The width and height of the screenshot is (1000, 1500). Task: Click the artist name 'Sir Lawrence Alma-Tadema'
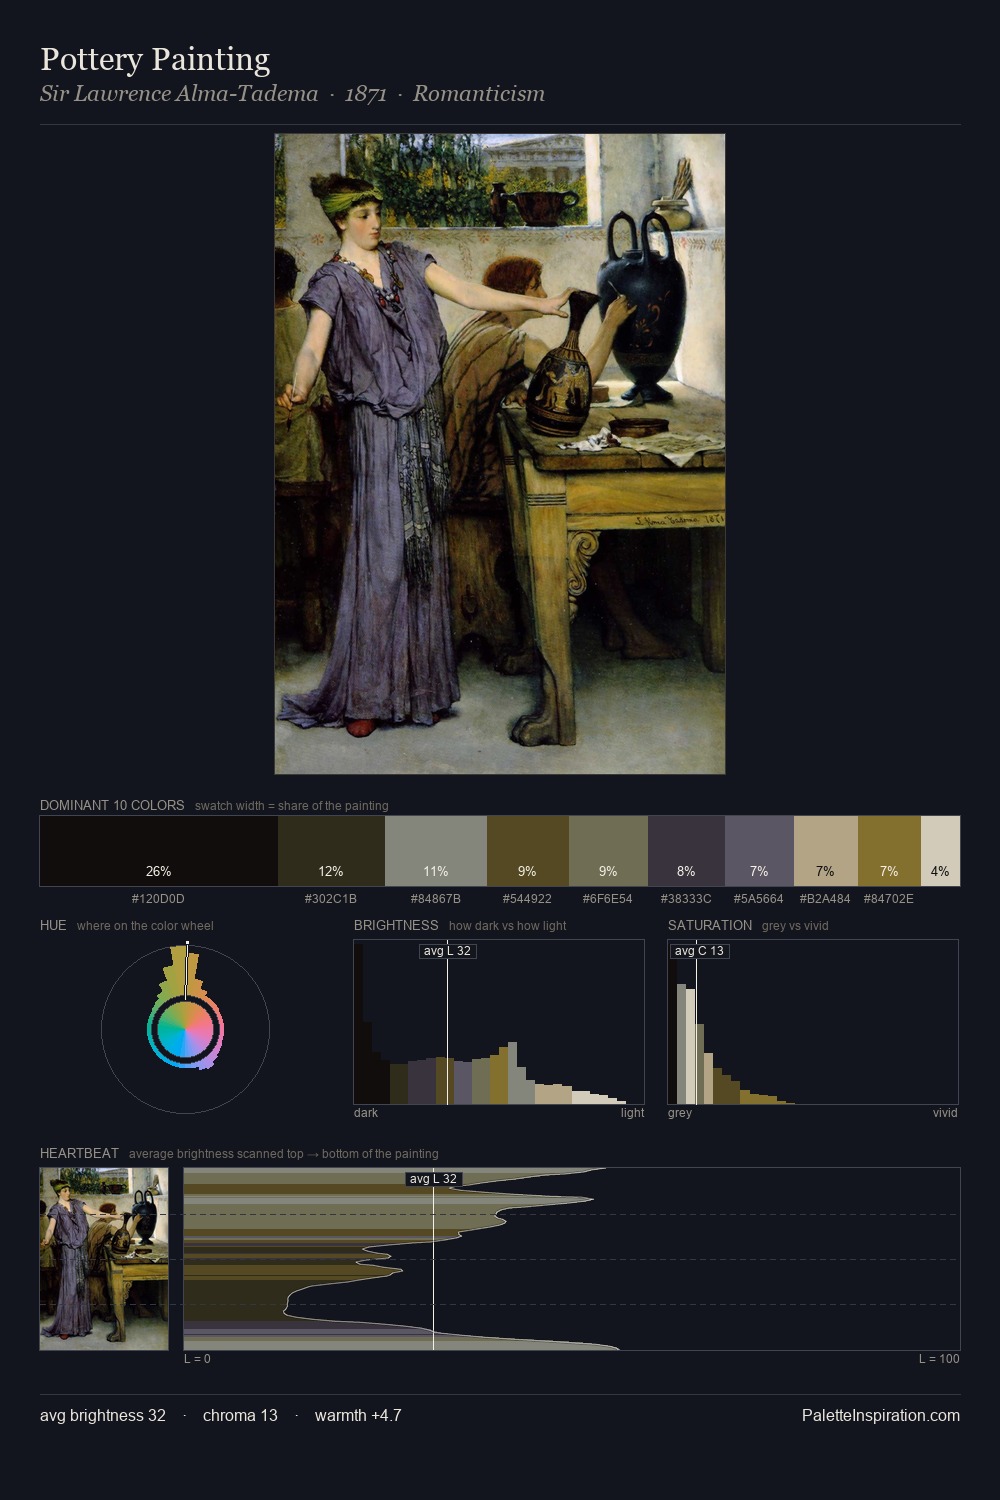click(x=179, y=94)
